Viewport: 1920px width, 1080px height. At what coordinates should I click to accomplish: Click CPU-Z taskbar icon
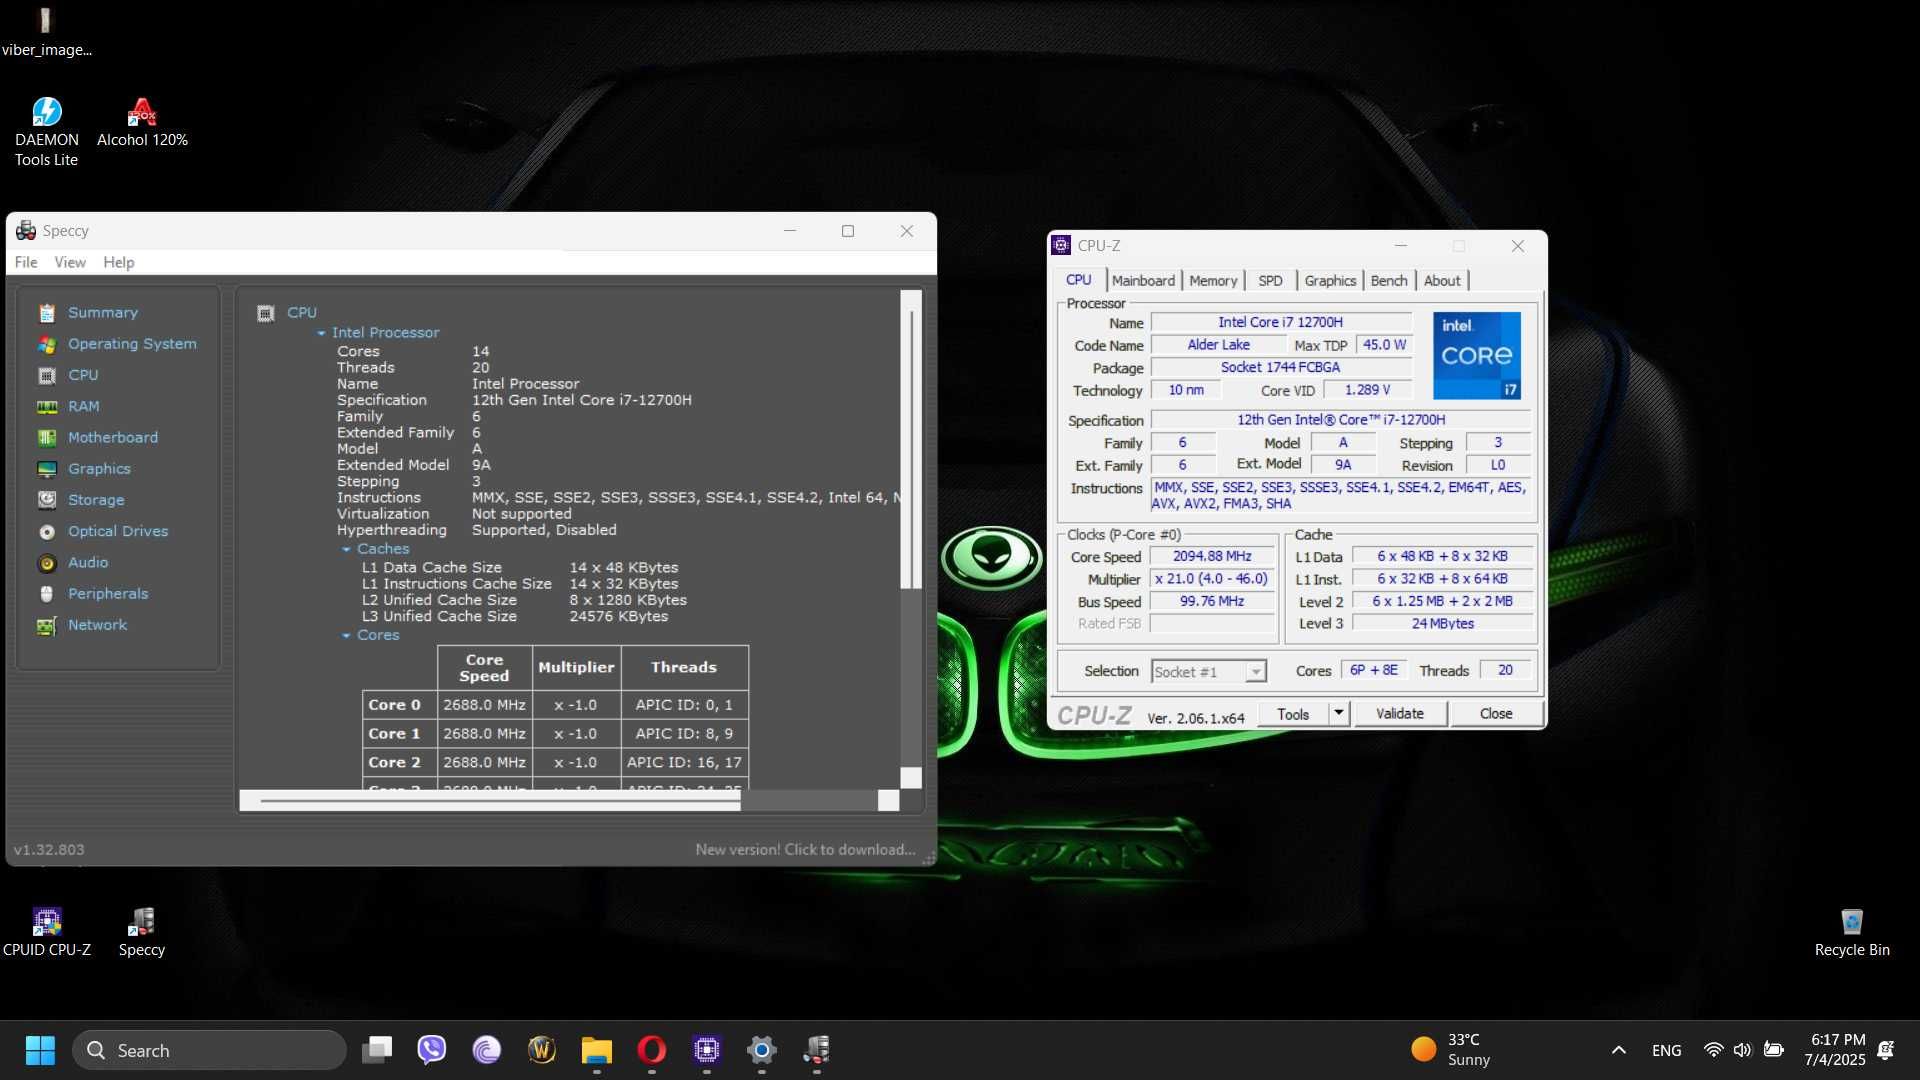point(707,1050)
